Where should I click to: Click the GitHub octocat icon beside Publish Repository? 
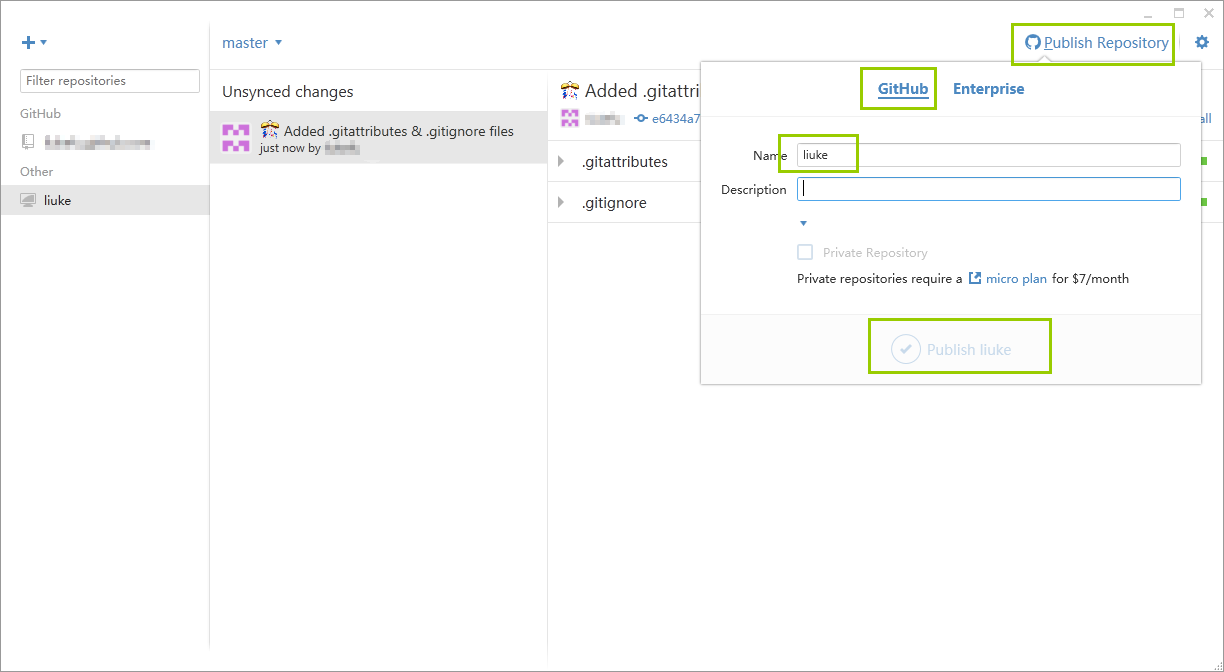[x=1033, y=43]
